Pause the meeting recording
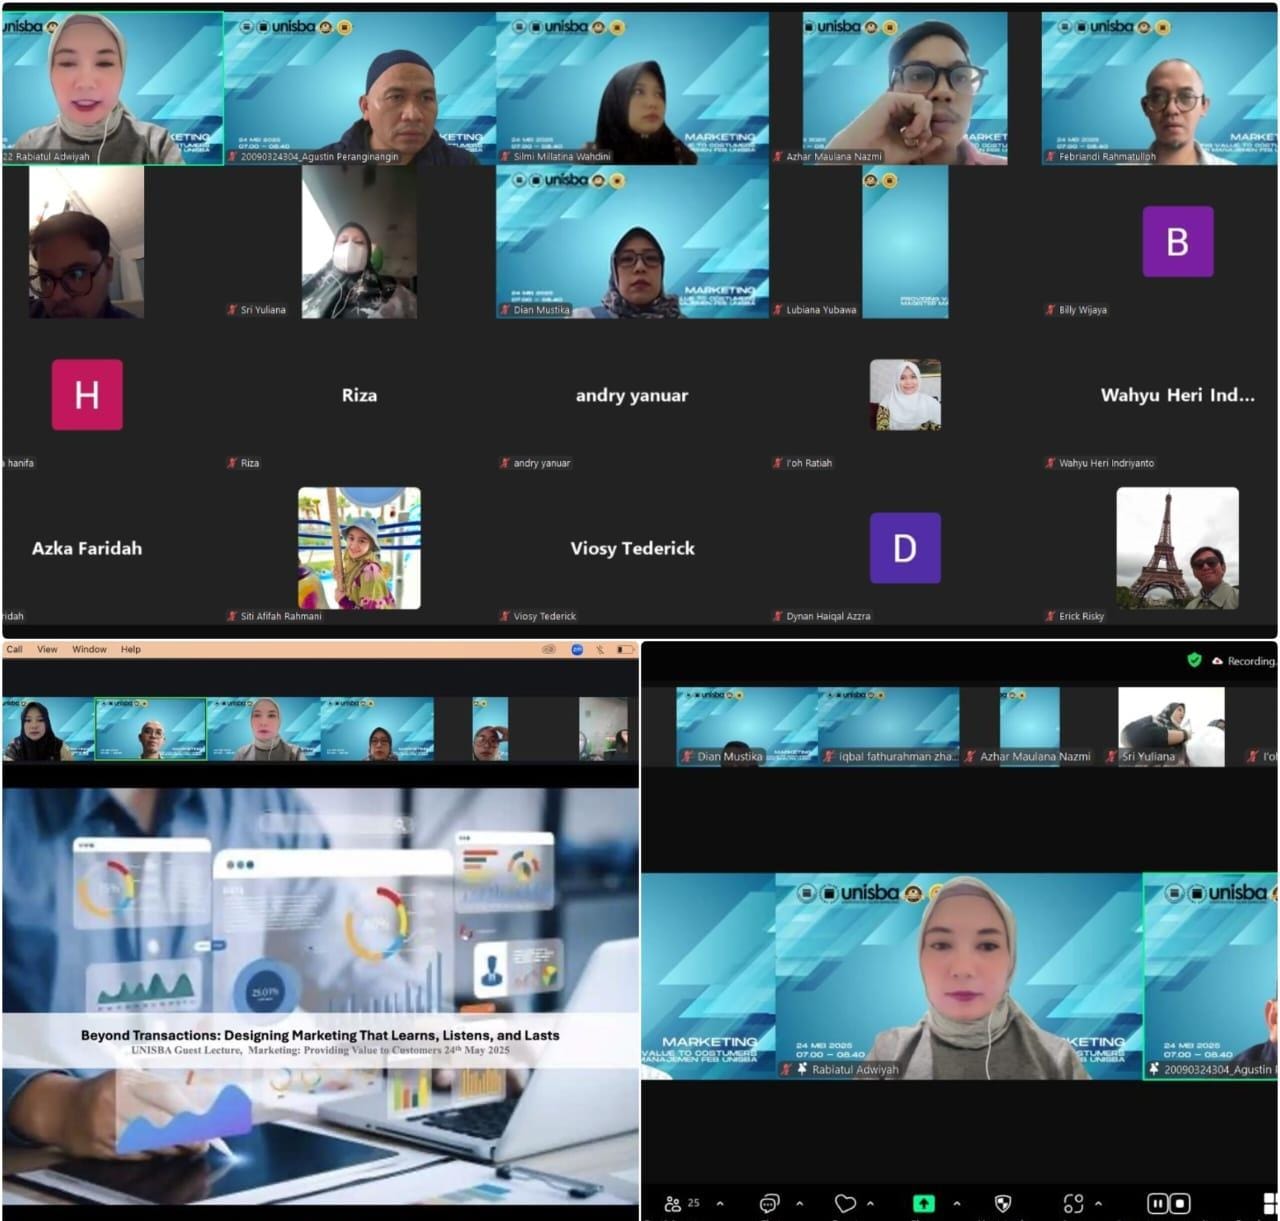The width and height of the screenshot is (1280, 1221). point(1157,1203)
